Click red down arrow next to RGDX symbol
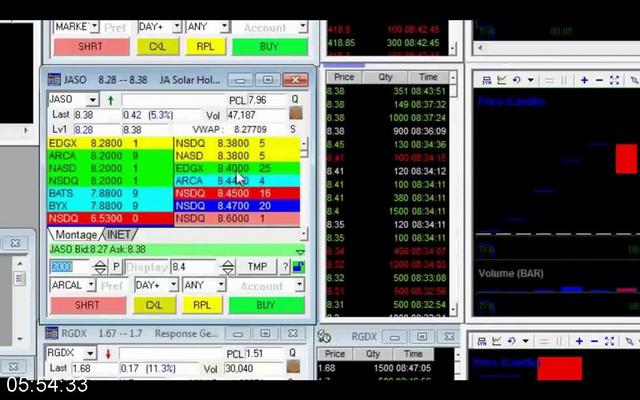The height and width of the screenshot is (400, 640). tap(108, 353)
